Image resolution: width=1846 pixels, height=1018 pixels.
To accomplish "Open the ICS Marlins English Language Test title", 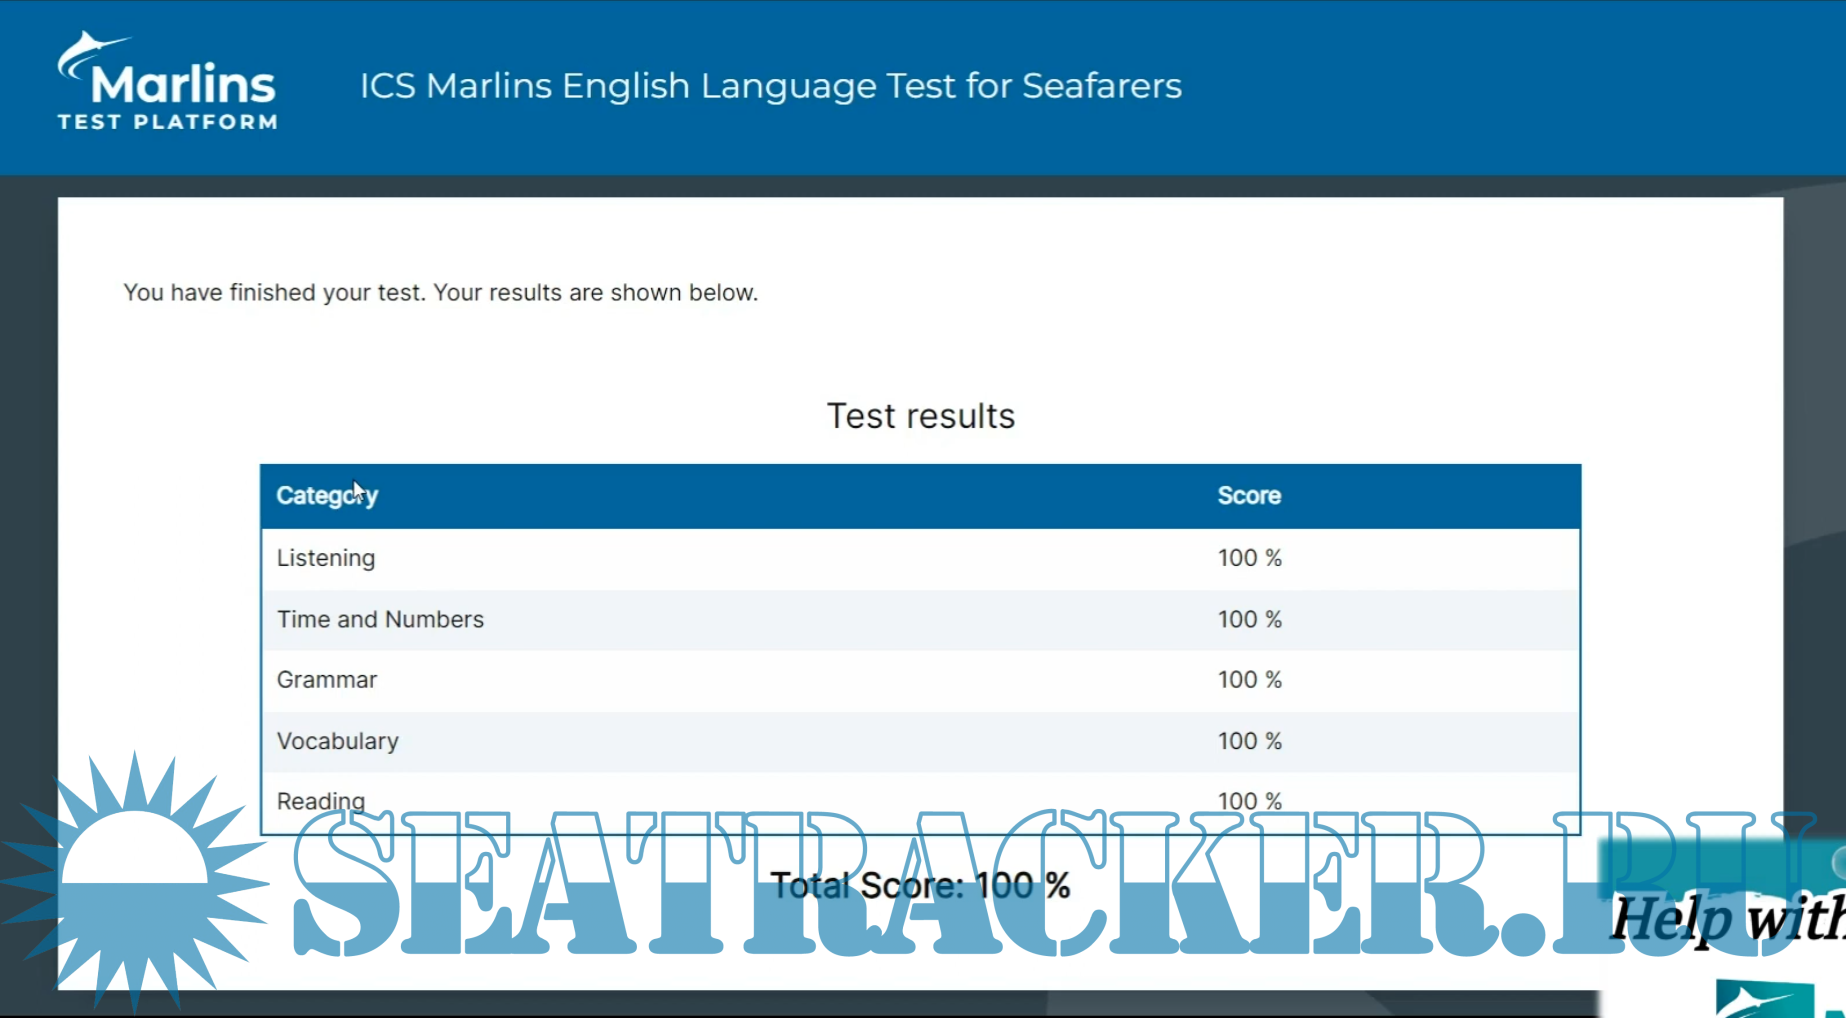I will click(770, 86).
